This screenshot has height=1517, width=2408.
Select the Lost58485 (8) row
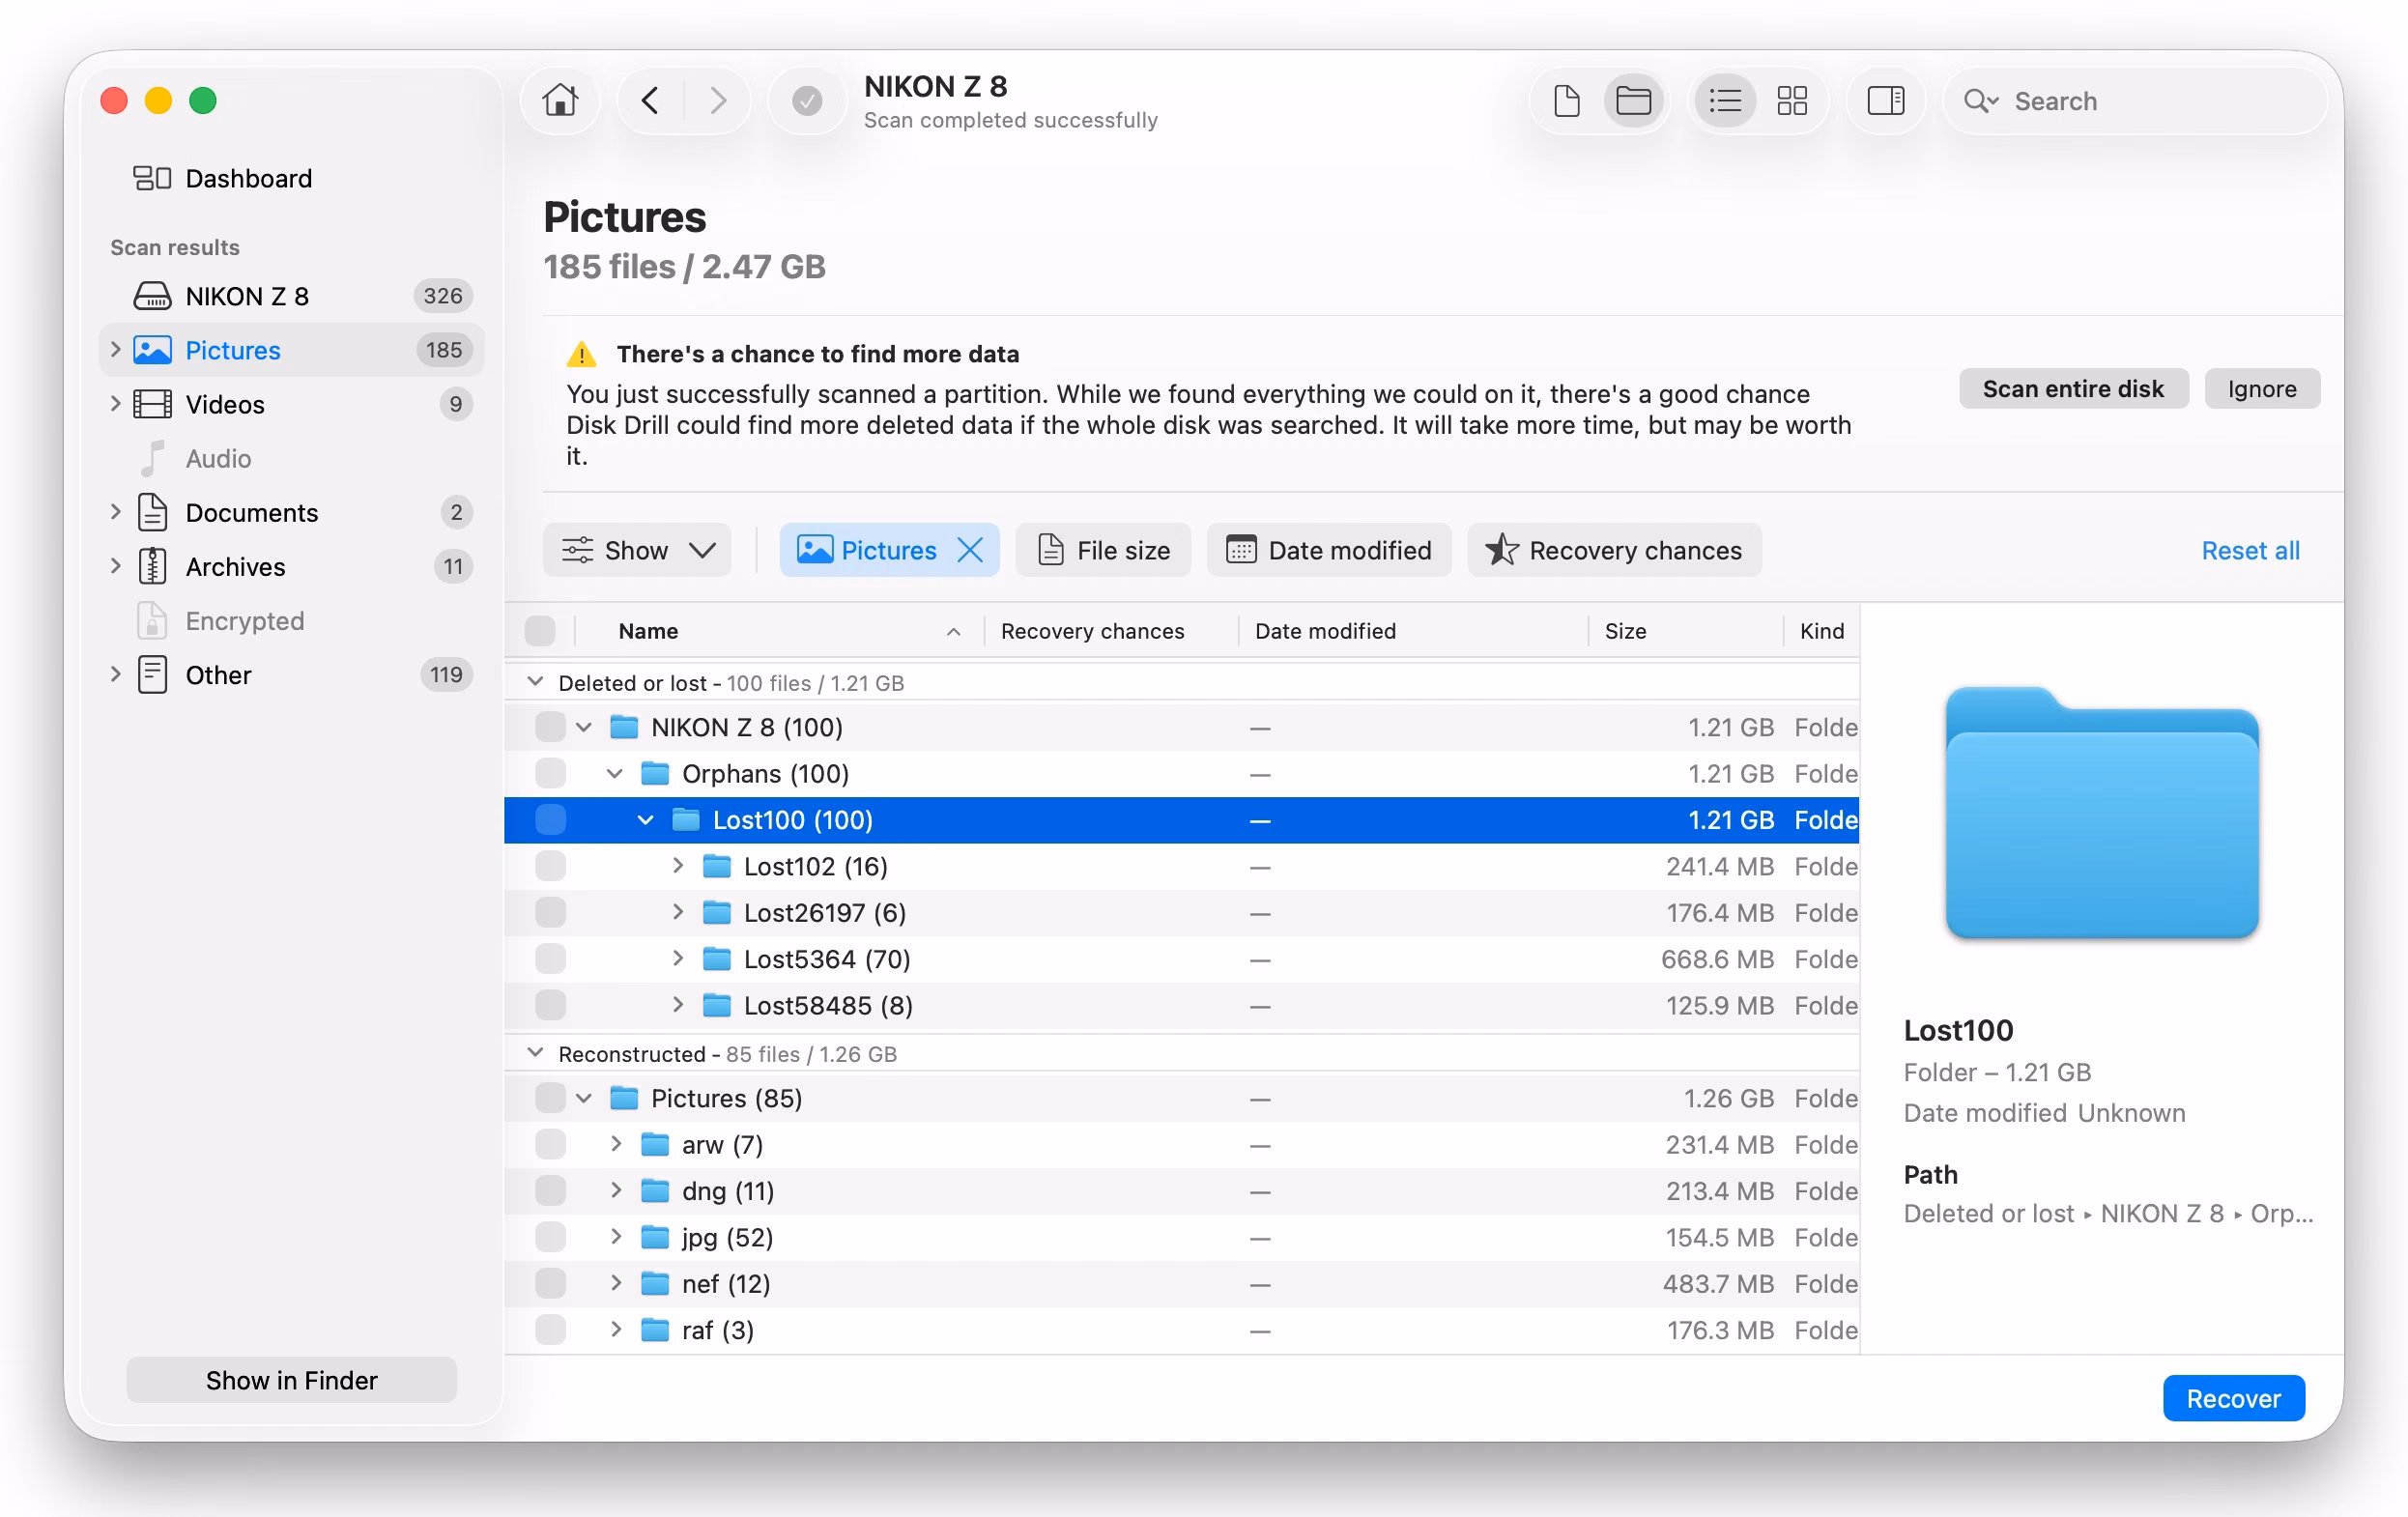tap(1181, 1005)
